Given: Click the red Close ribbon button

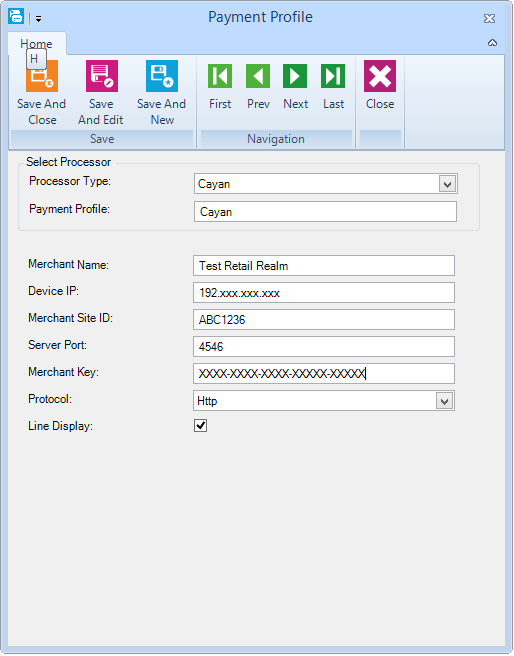Looking at the screenshot, I should 380,76.
